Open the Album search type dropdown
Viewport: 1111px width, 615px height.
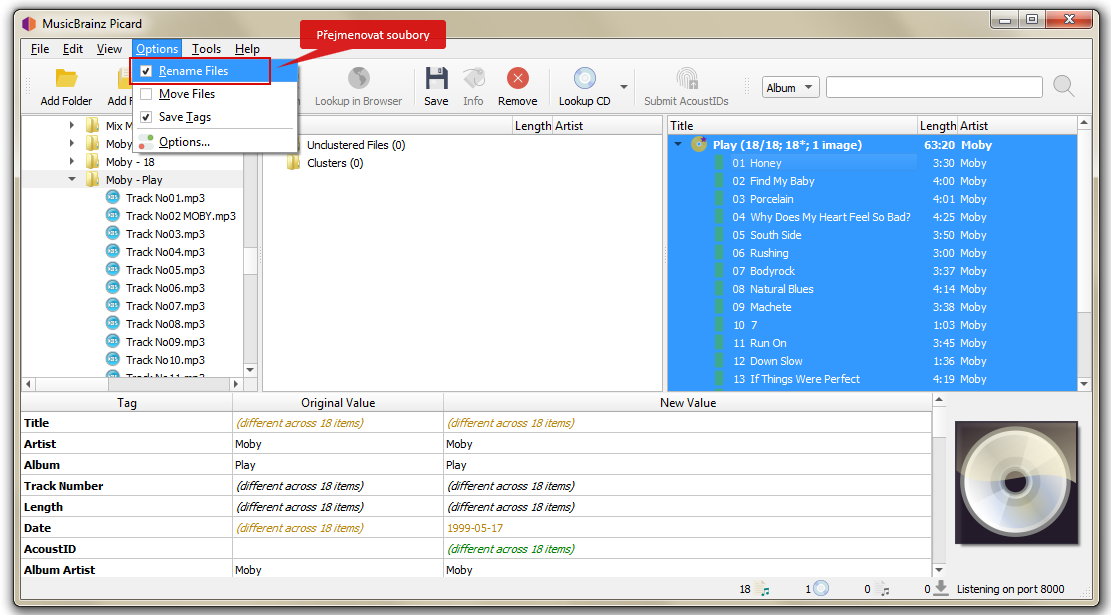point(791,87)
